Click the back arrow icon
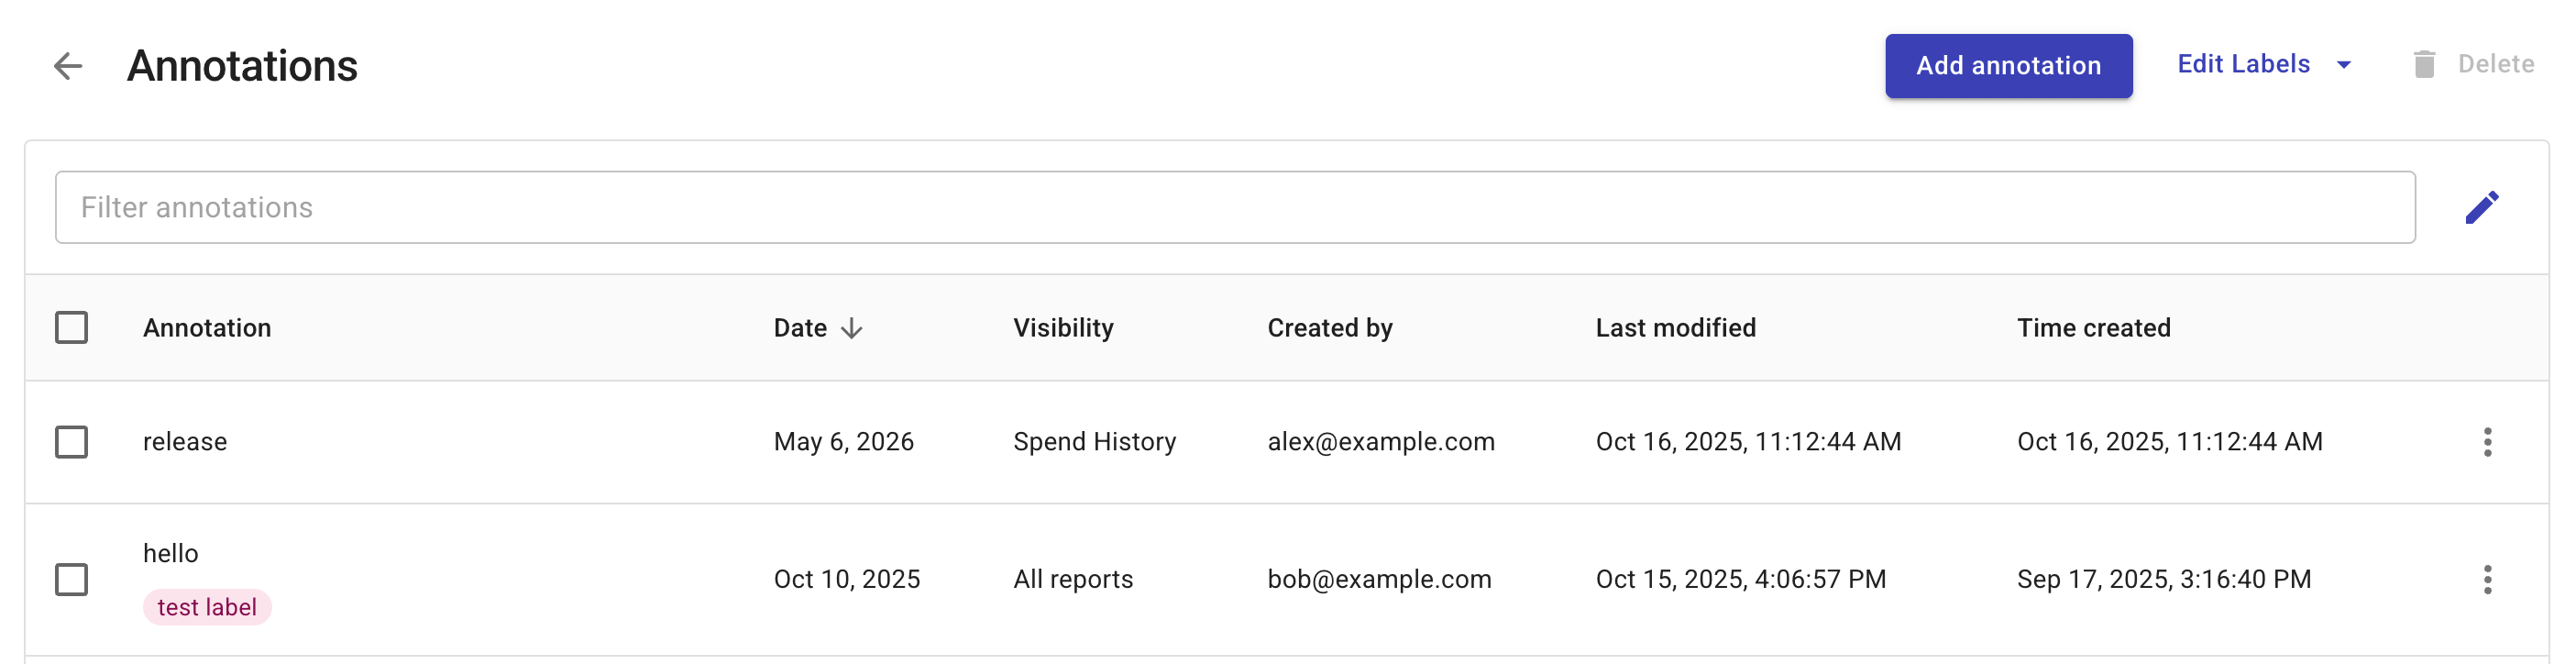The height and width of the screenshot is (664, 2576). [68, 66]
